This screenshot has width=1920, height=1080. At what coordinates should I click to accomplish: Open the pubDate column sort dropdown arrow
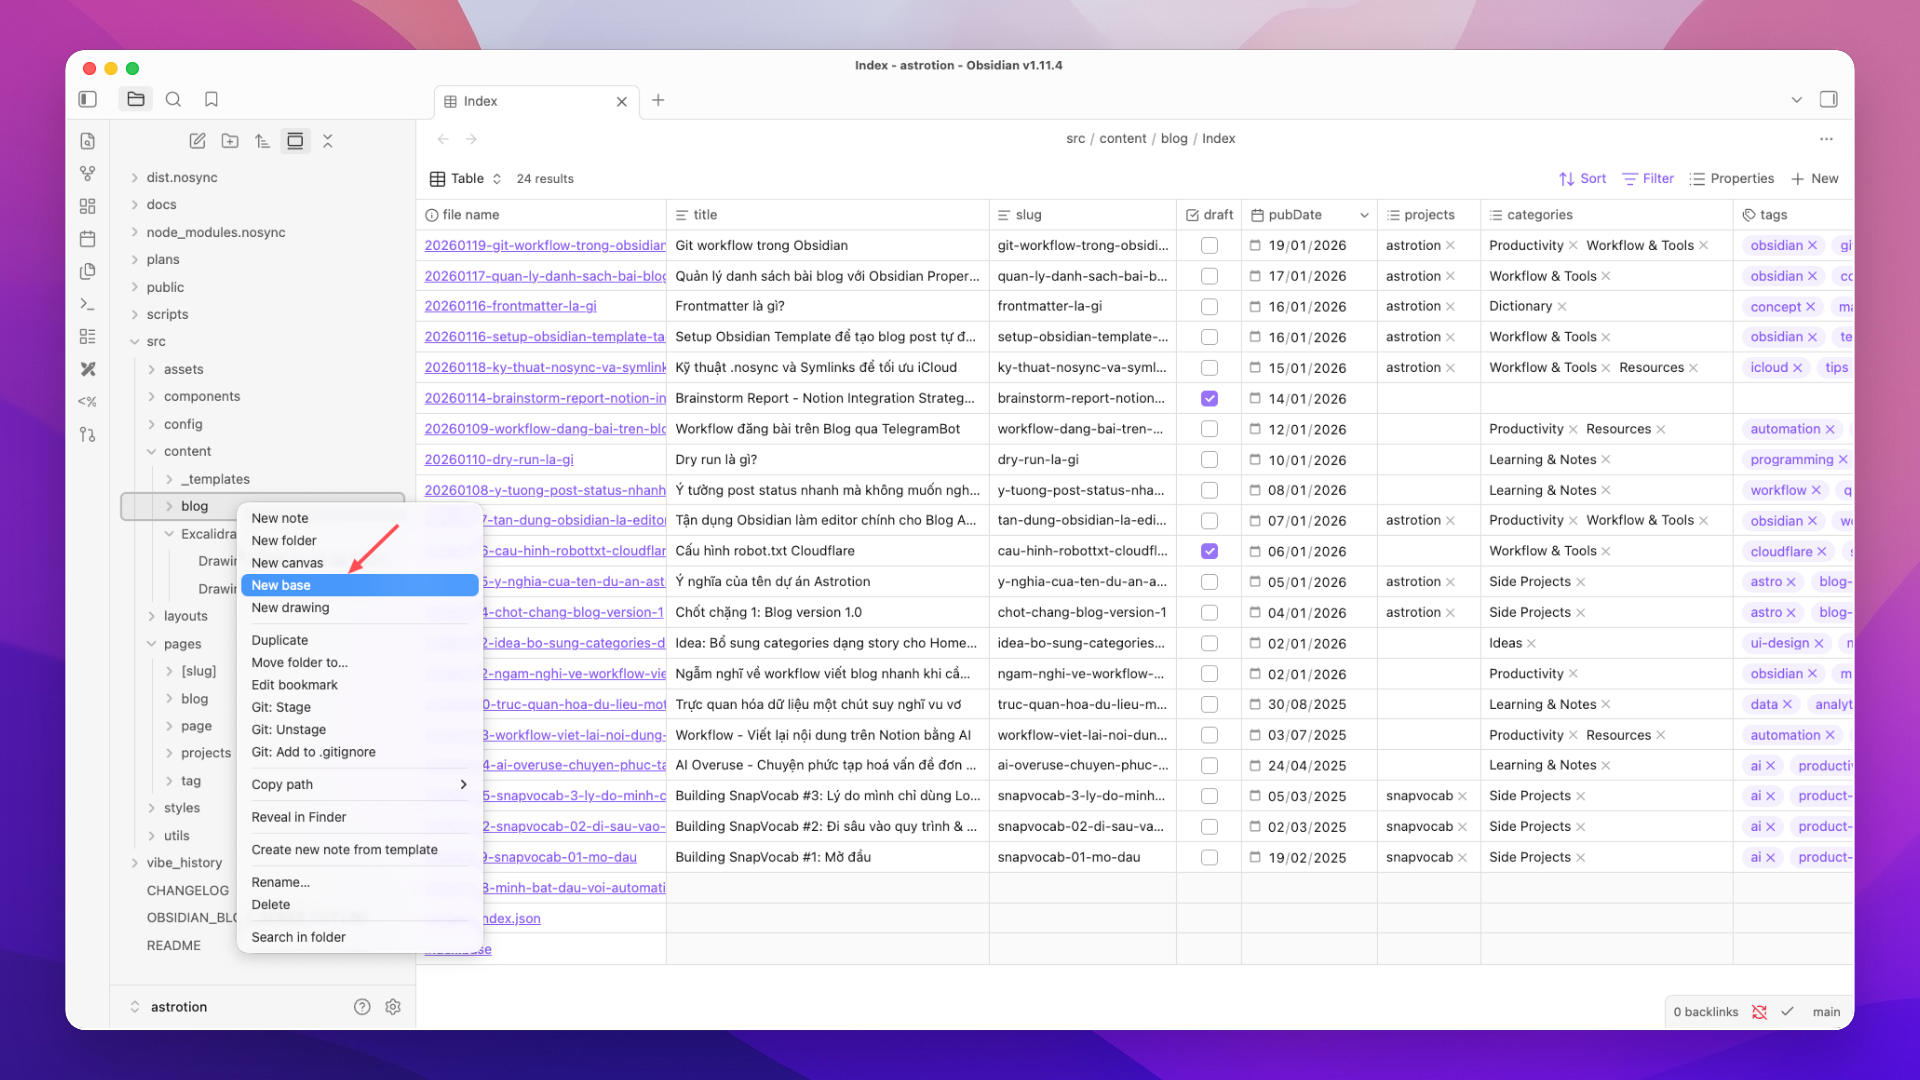pyautogui.click(x=1364, y=215)
